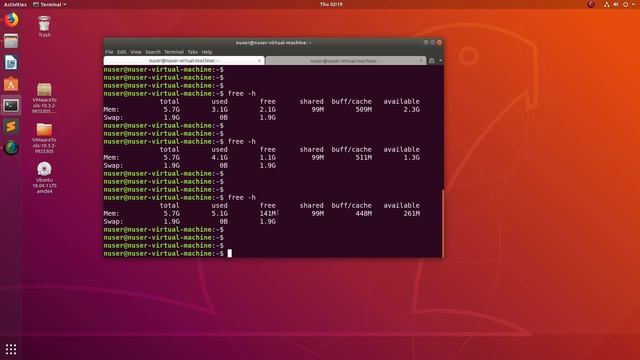Click the first 'free -h' command text

tap(242, 93)
